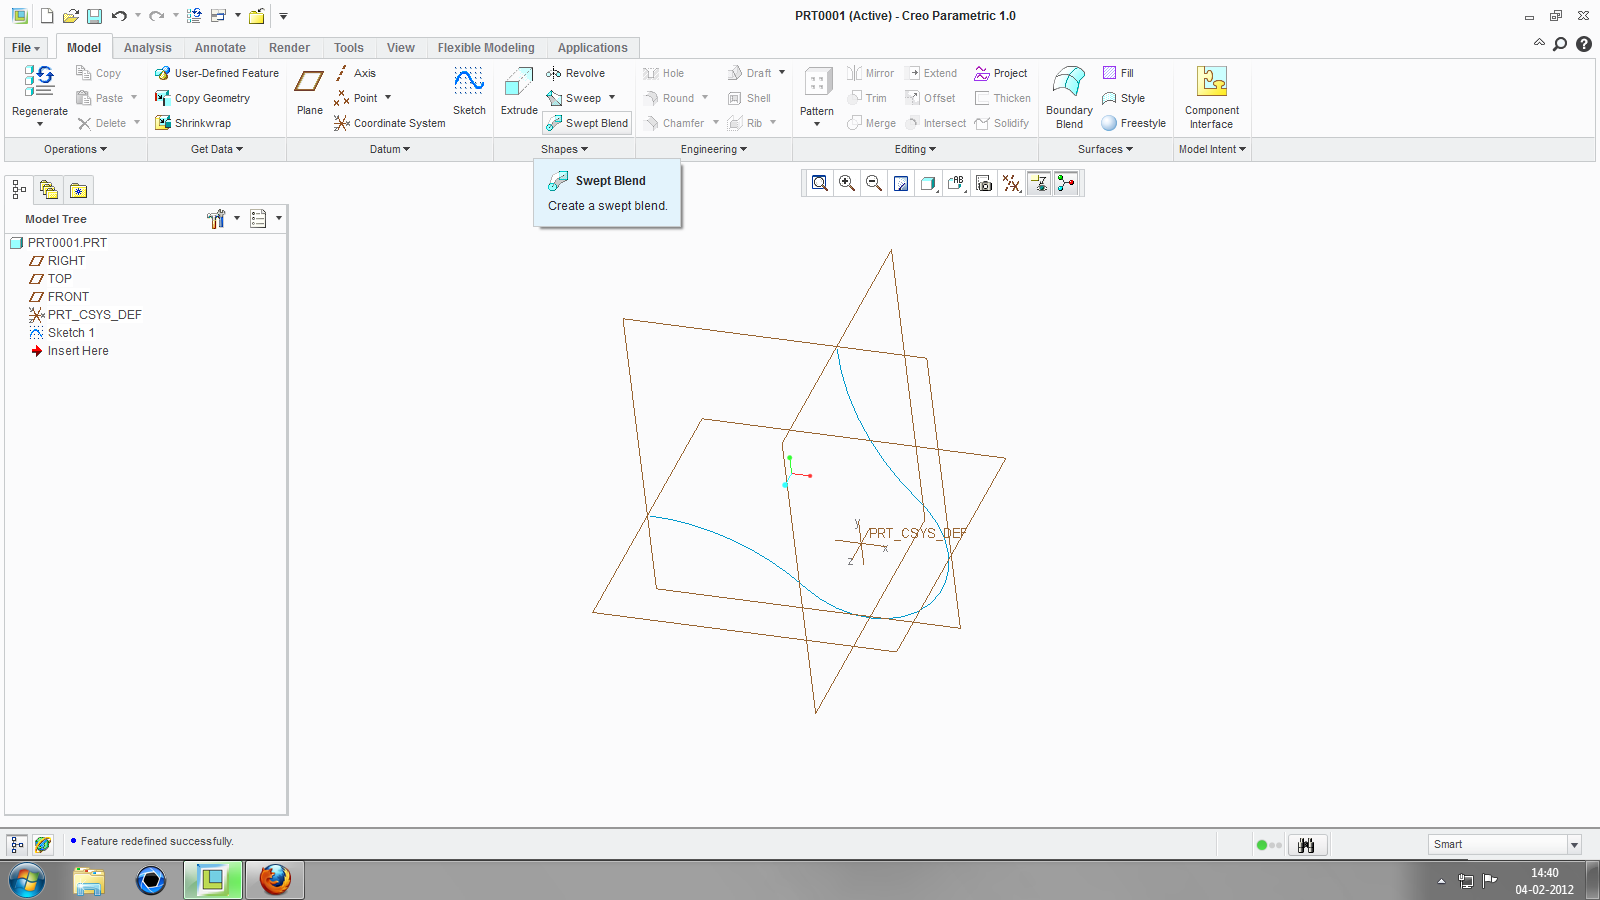Create a datum Plane
1600x900 pixels.
[310, 92]
